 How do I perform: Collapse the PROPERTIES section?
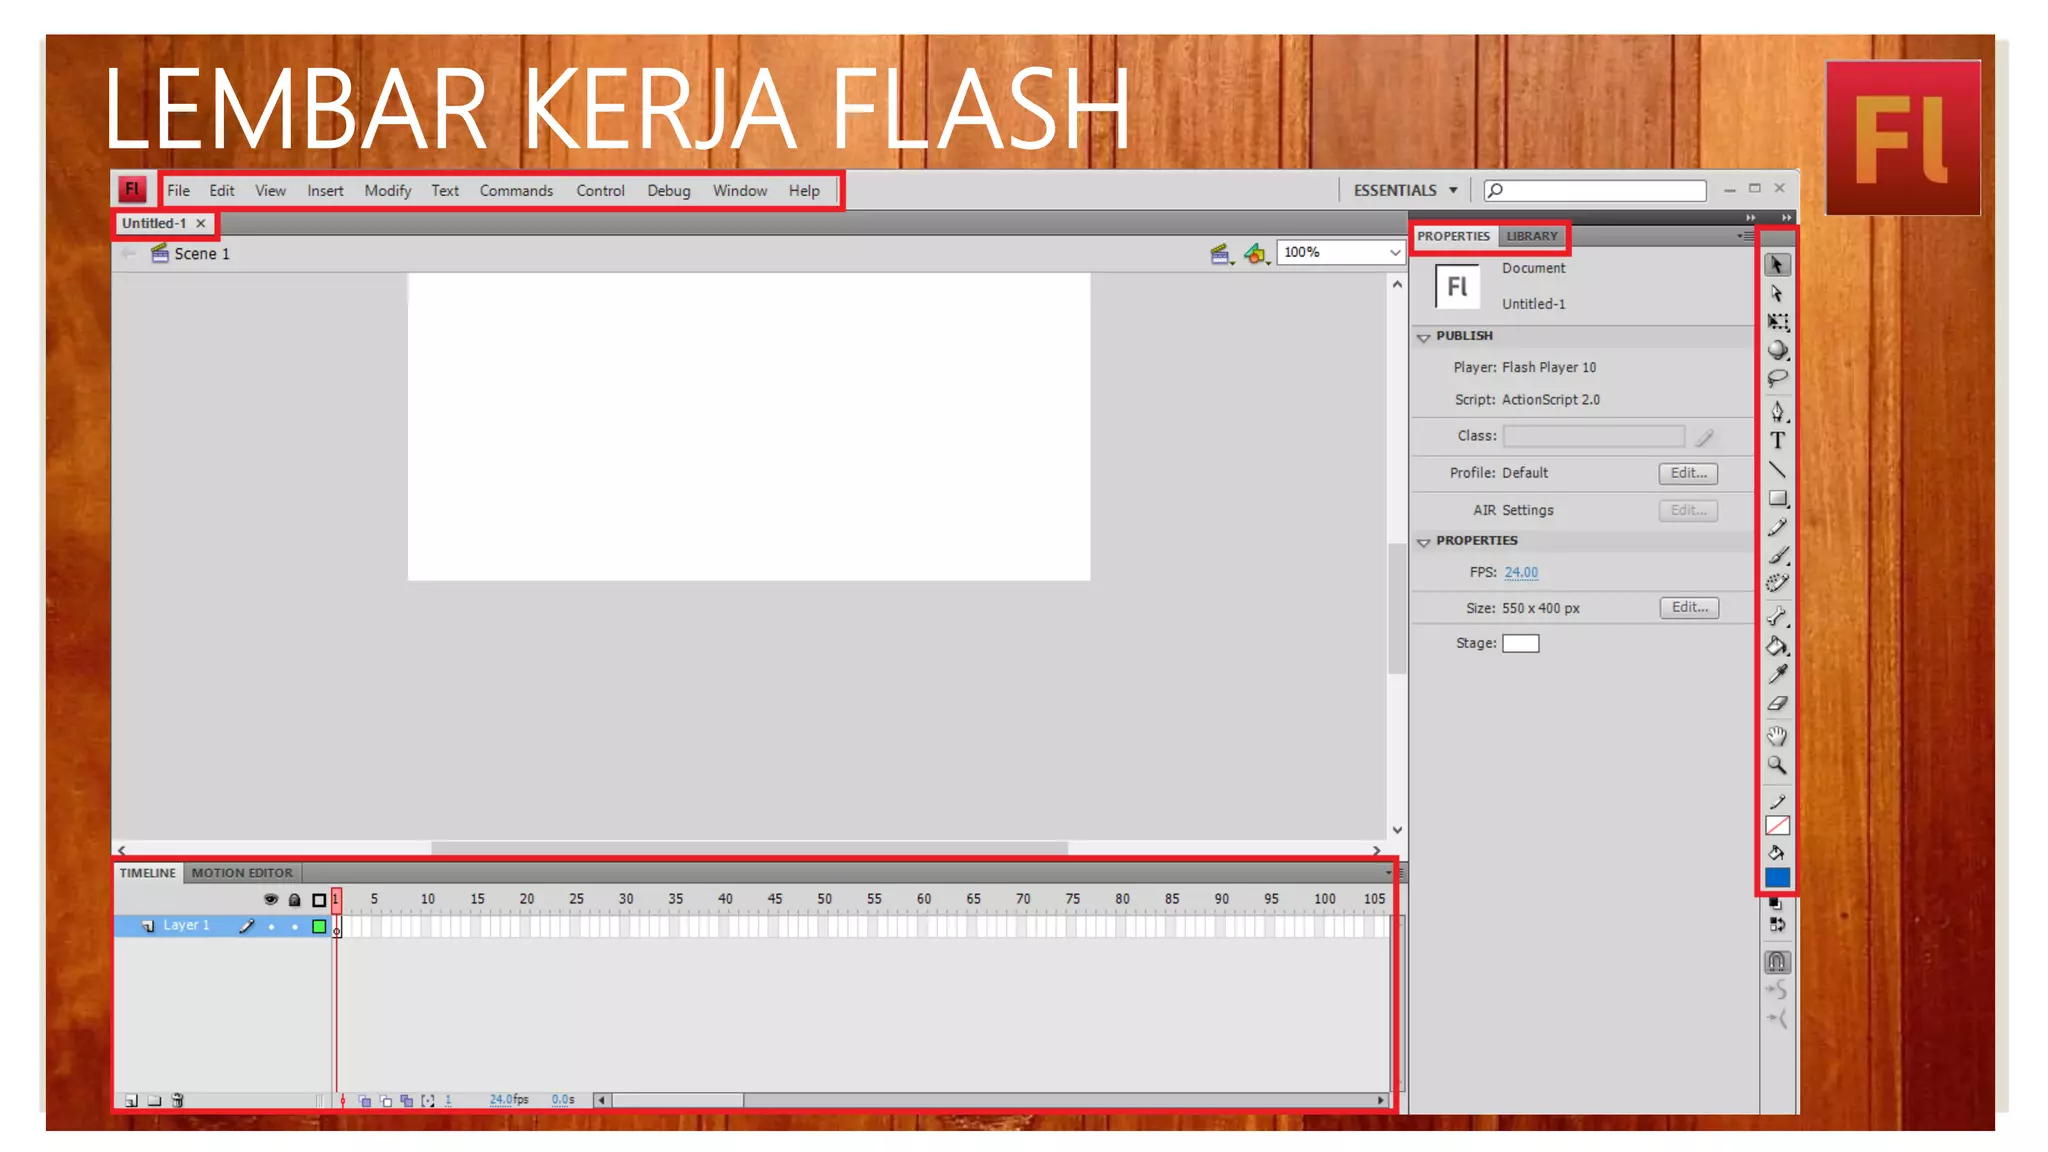(x=1423, y=542)
